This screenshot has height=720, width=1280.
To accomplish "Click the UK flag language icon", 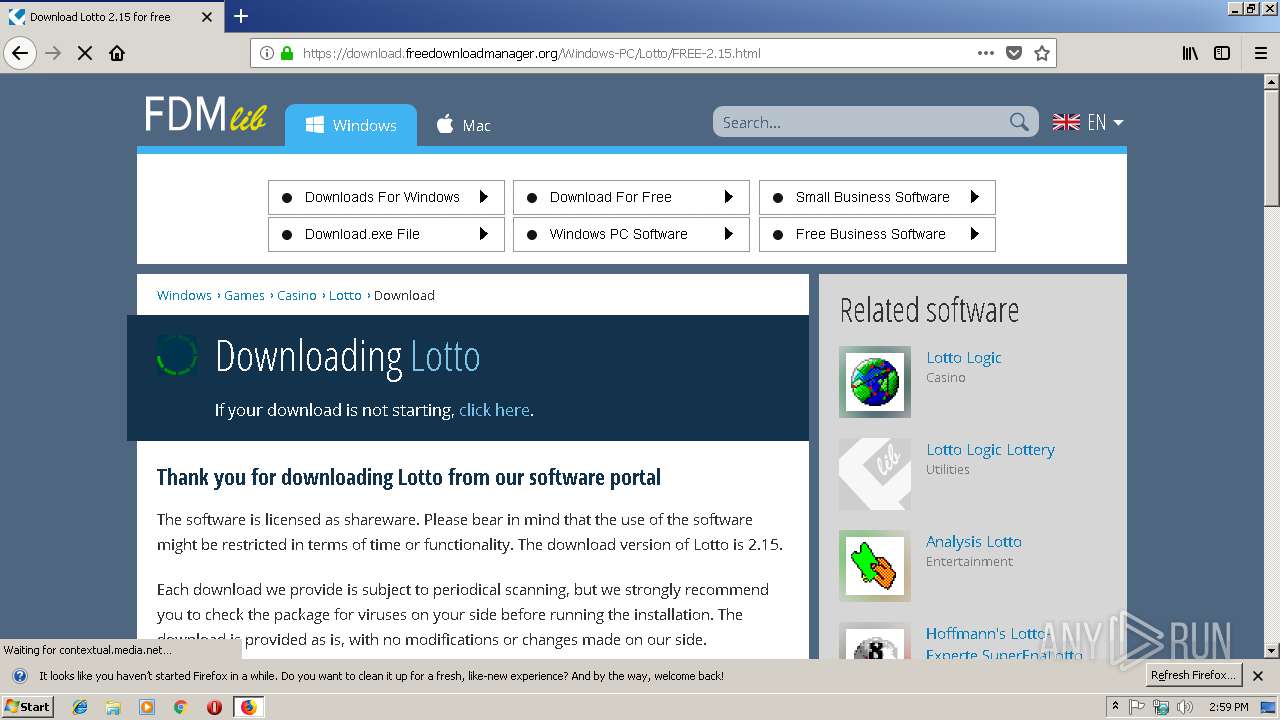I will pyautogui.click(x=1066, y=122).
